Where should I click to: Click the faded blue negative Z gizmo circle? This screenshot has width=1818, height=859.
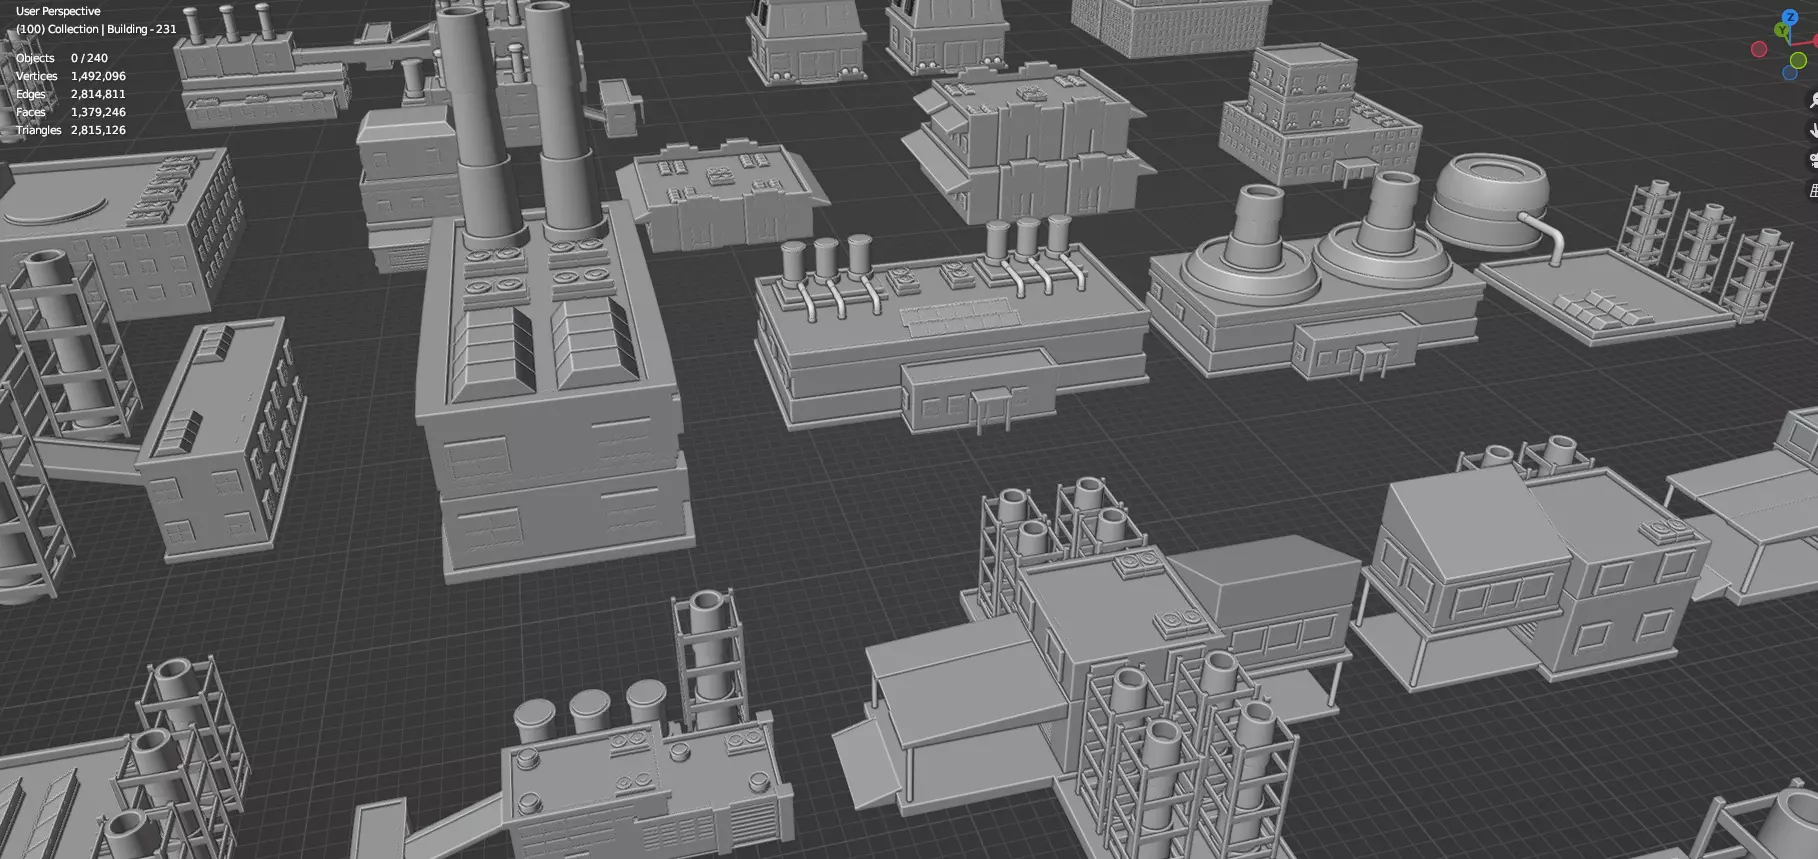pos(1790,72)
